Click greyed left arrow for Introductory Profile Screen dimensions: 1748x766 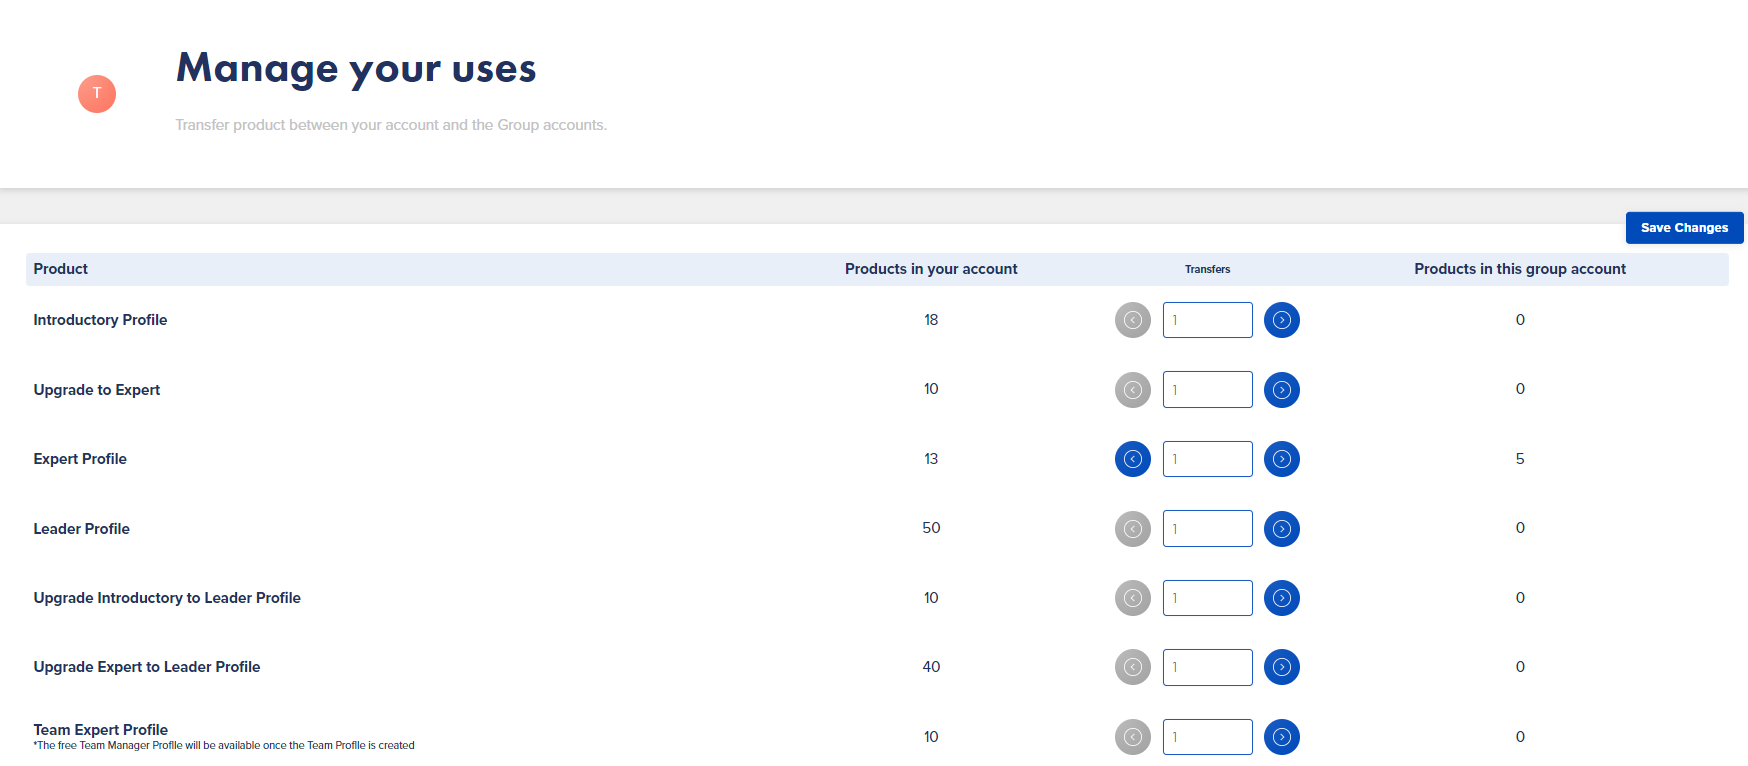[1133, 320]
